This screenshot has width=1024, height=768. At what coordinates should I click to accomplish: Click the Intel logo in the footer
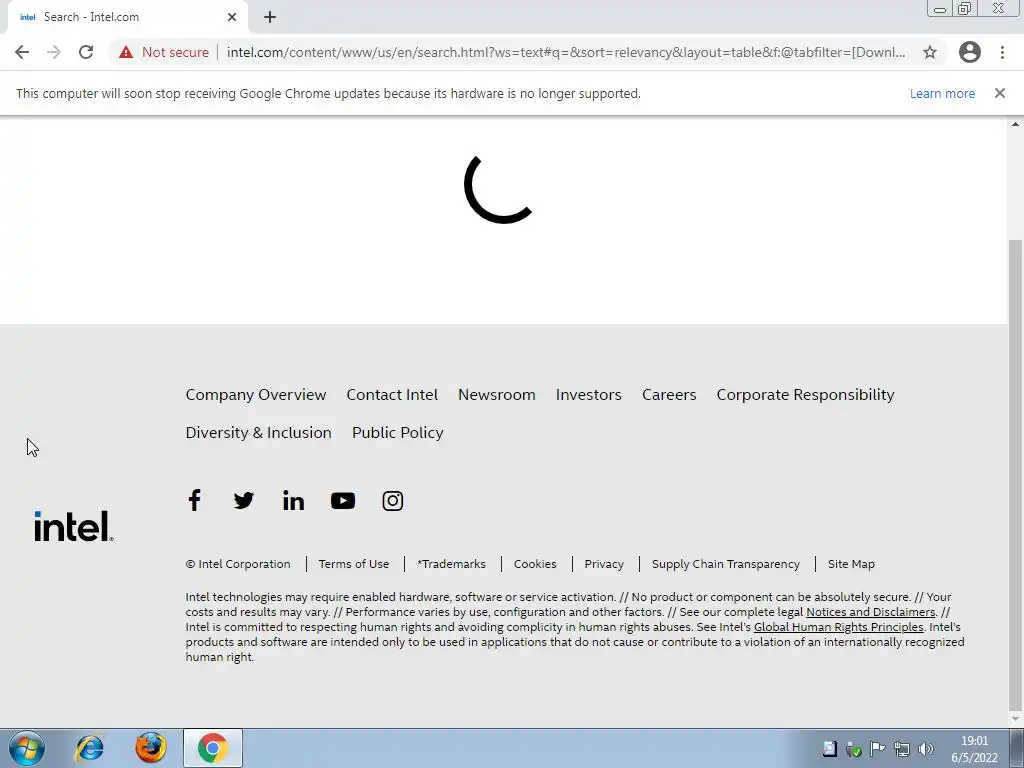[74, 526]
